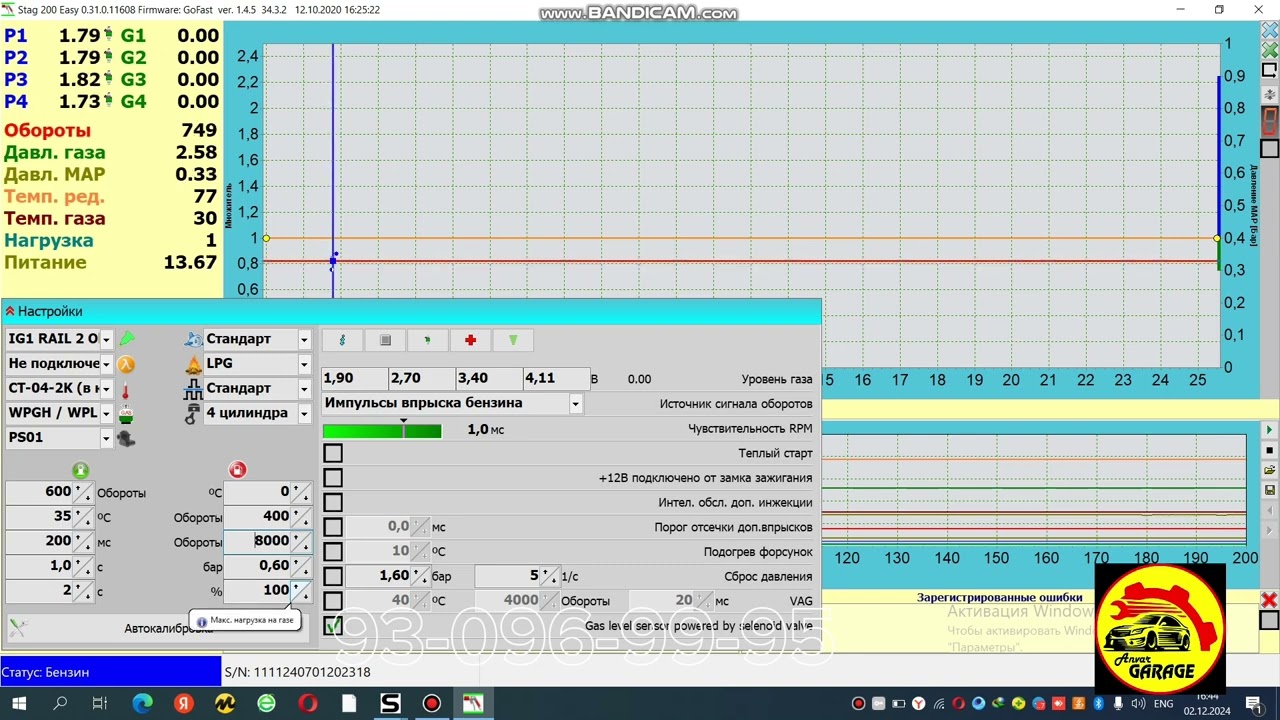Turn on the Подогрев форсунок checkbox
The height and width of the screenshot is (720, 1280).
[333, 551]
